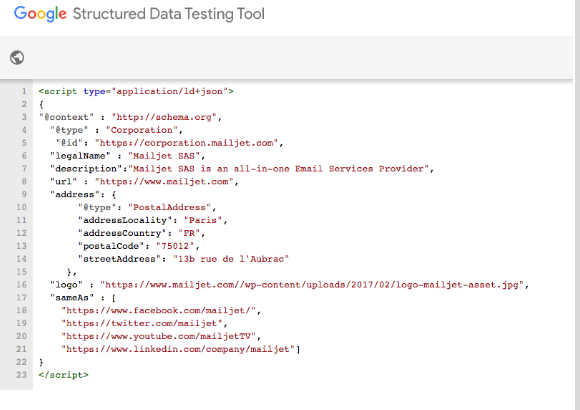Click the "Paris" value
This screenshot has width=580, height=410.
pos(203,220)
